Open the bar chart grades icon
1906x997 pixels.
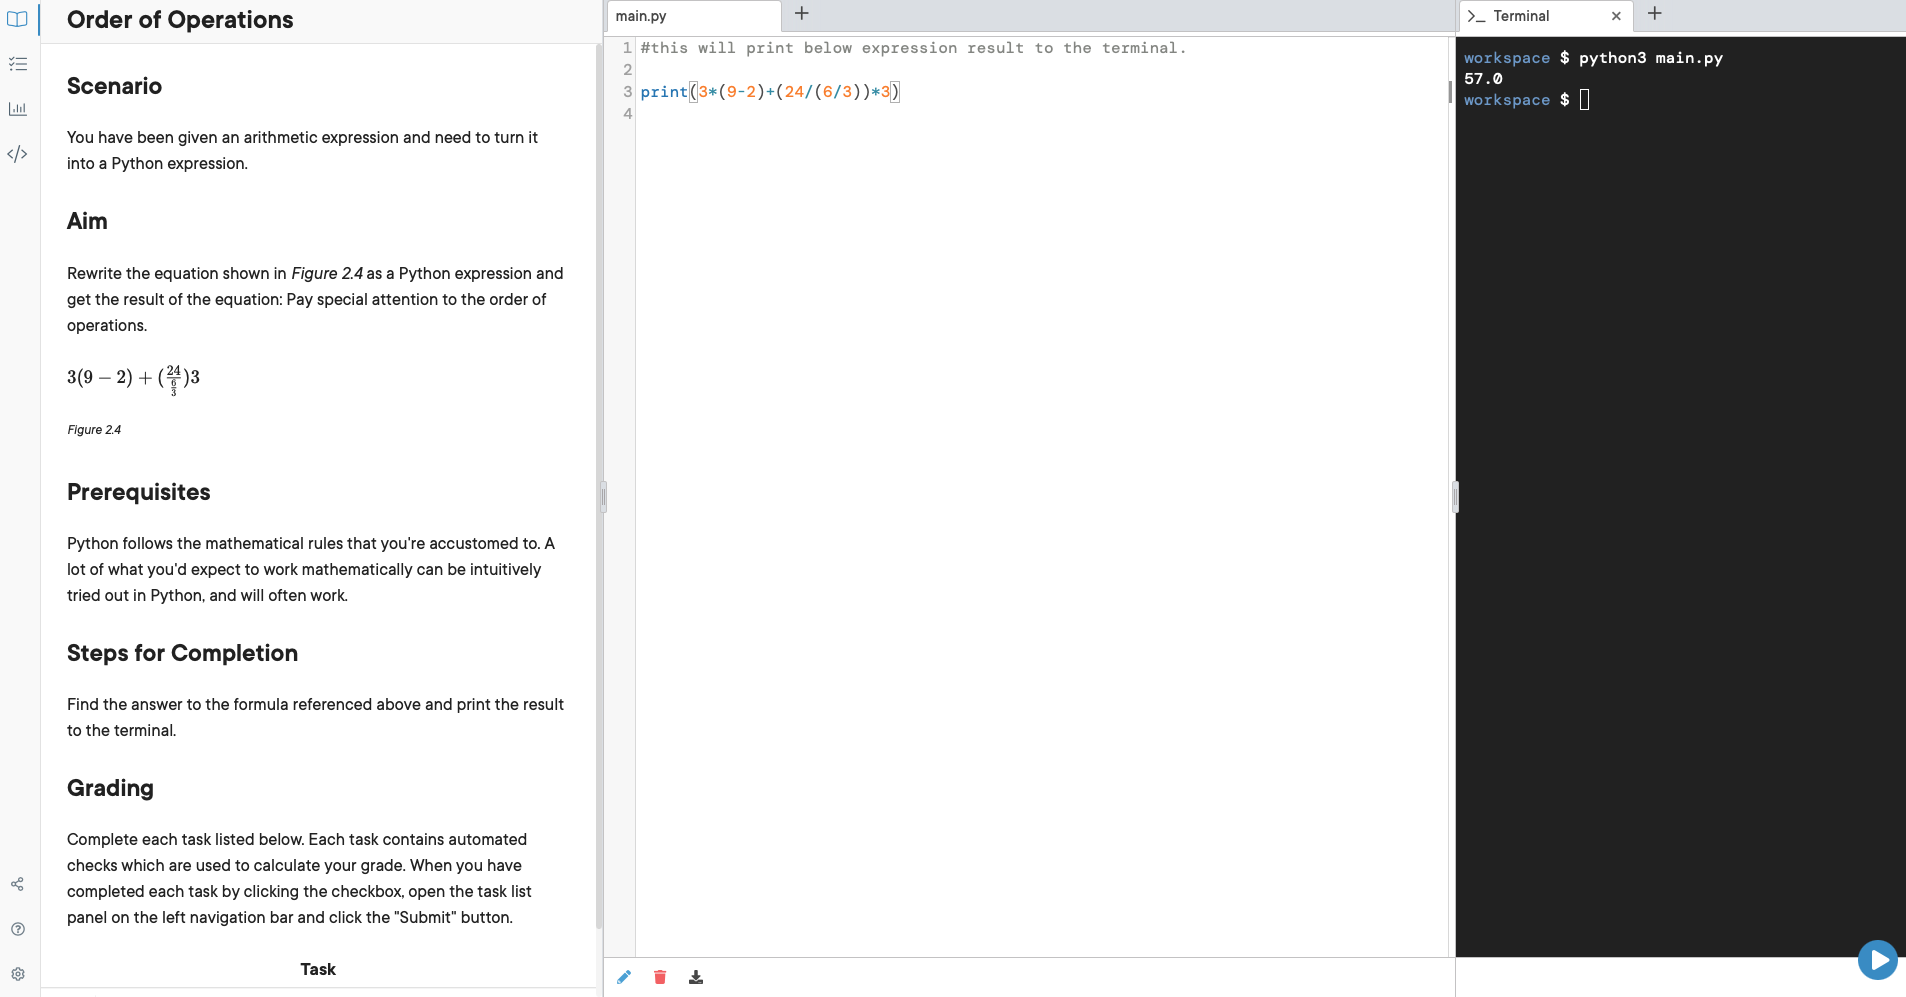[x=17, y=108]
